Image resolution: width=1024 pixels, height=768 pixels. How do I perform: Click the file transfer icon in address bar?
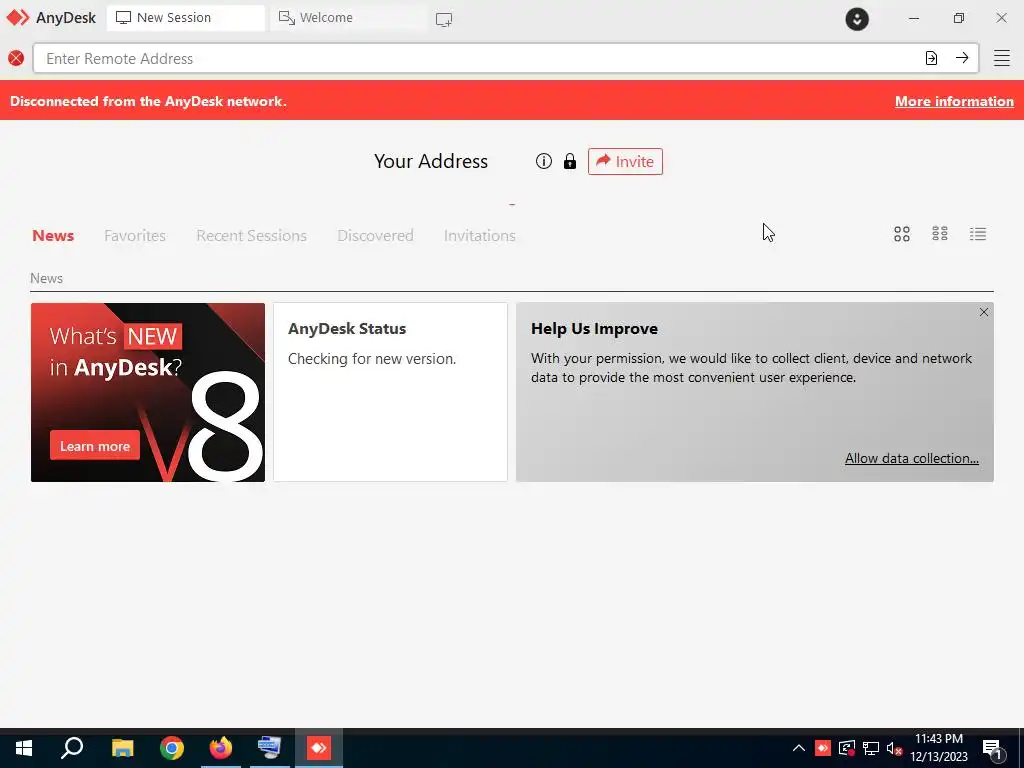point(931,58)
